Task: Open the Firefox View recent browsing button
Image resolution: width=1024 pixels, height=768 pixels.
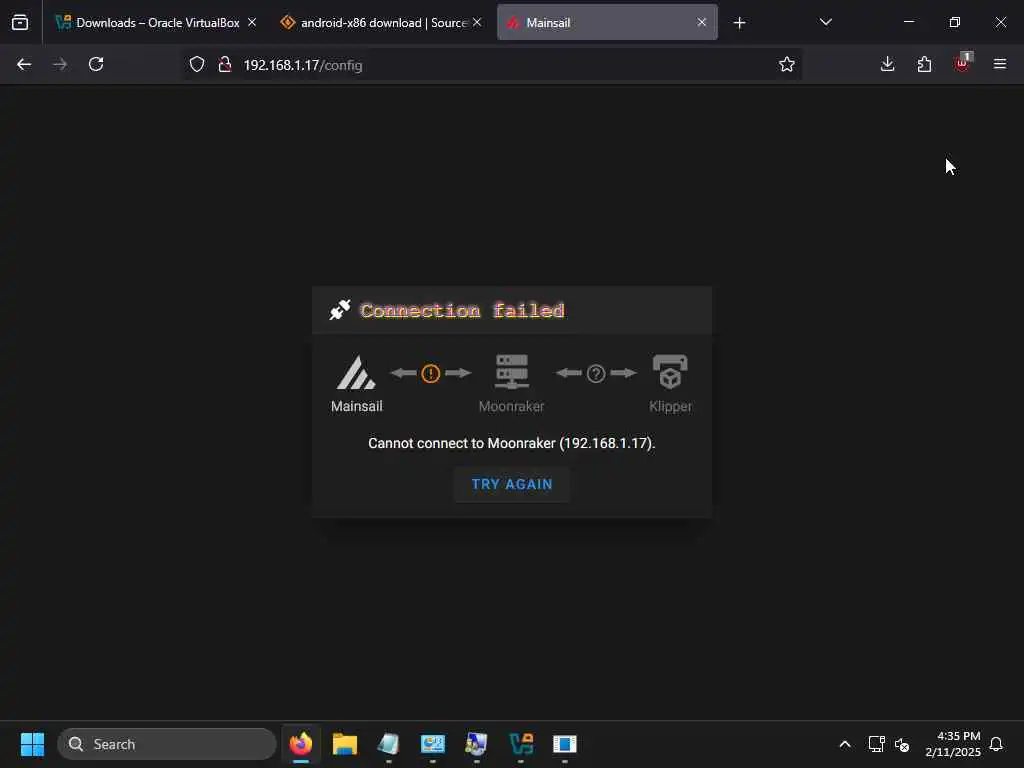Action: click(20, 22)
